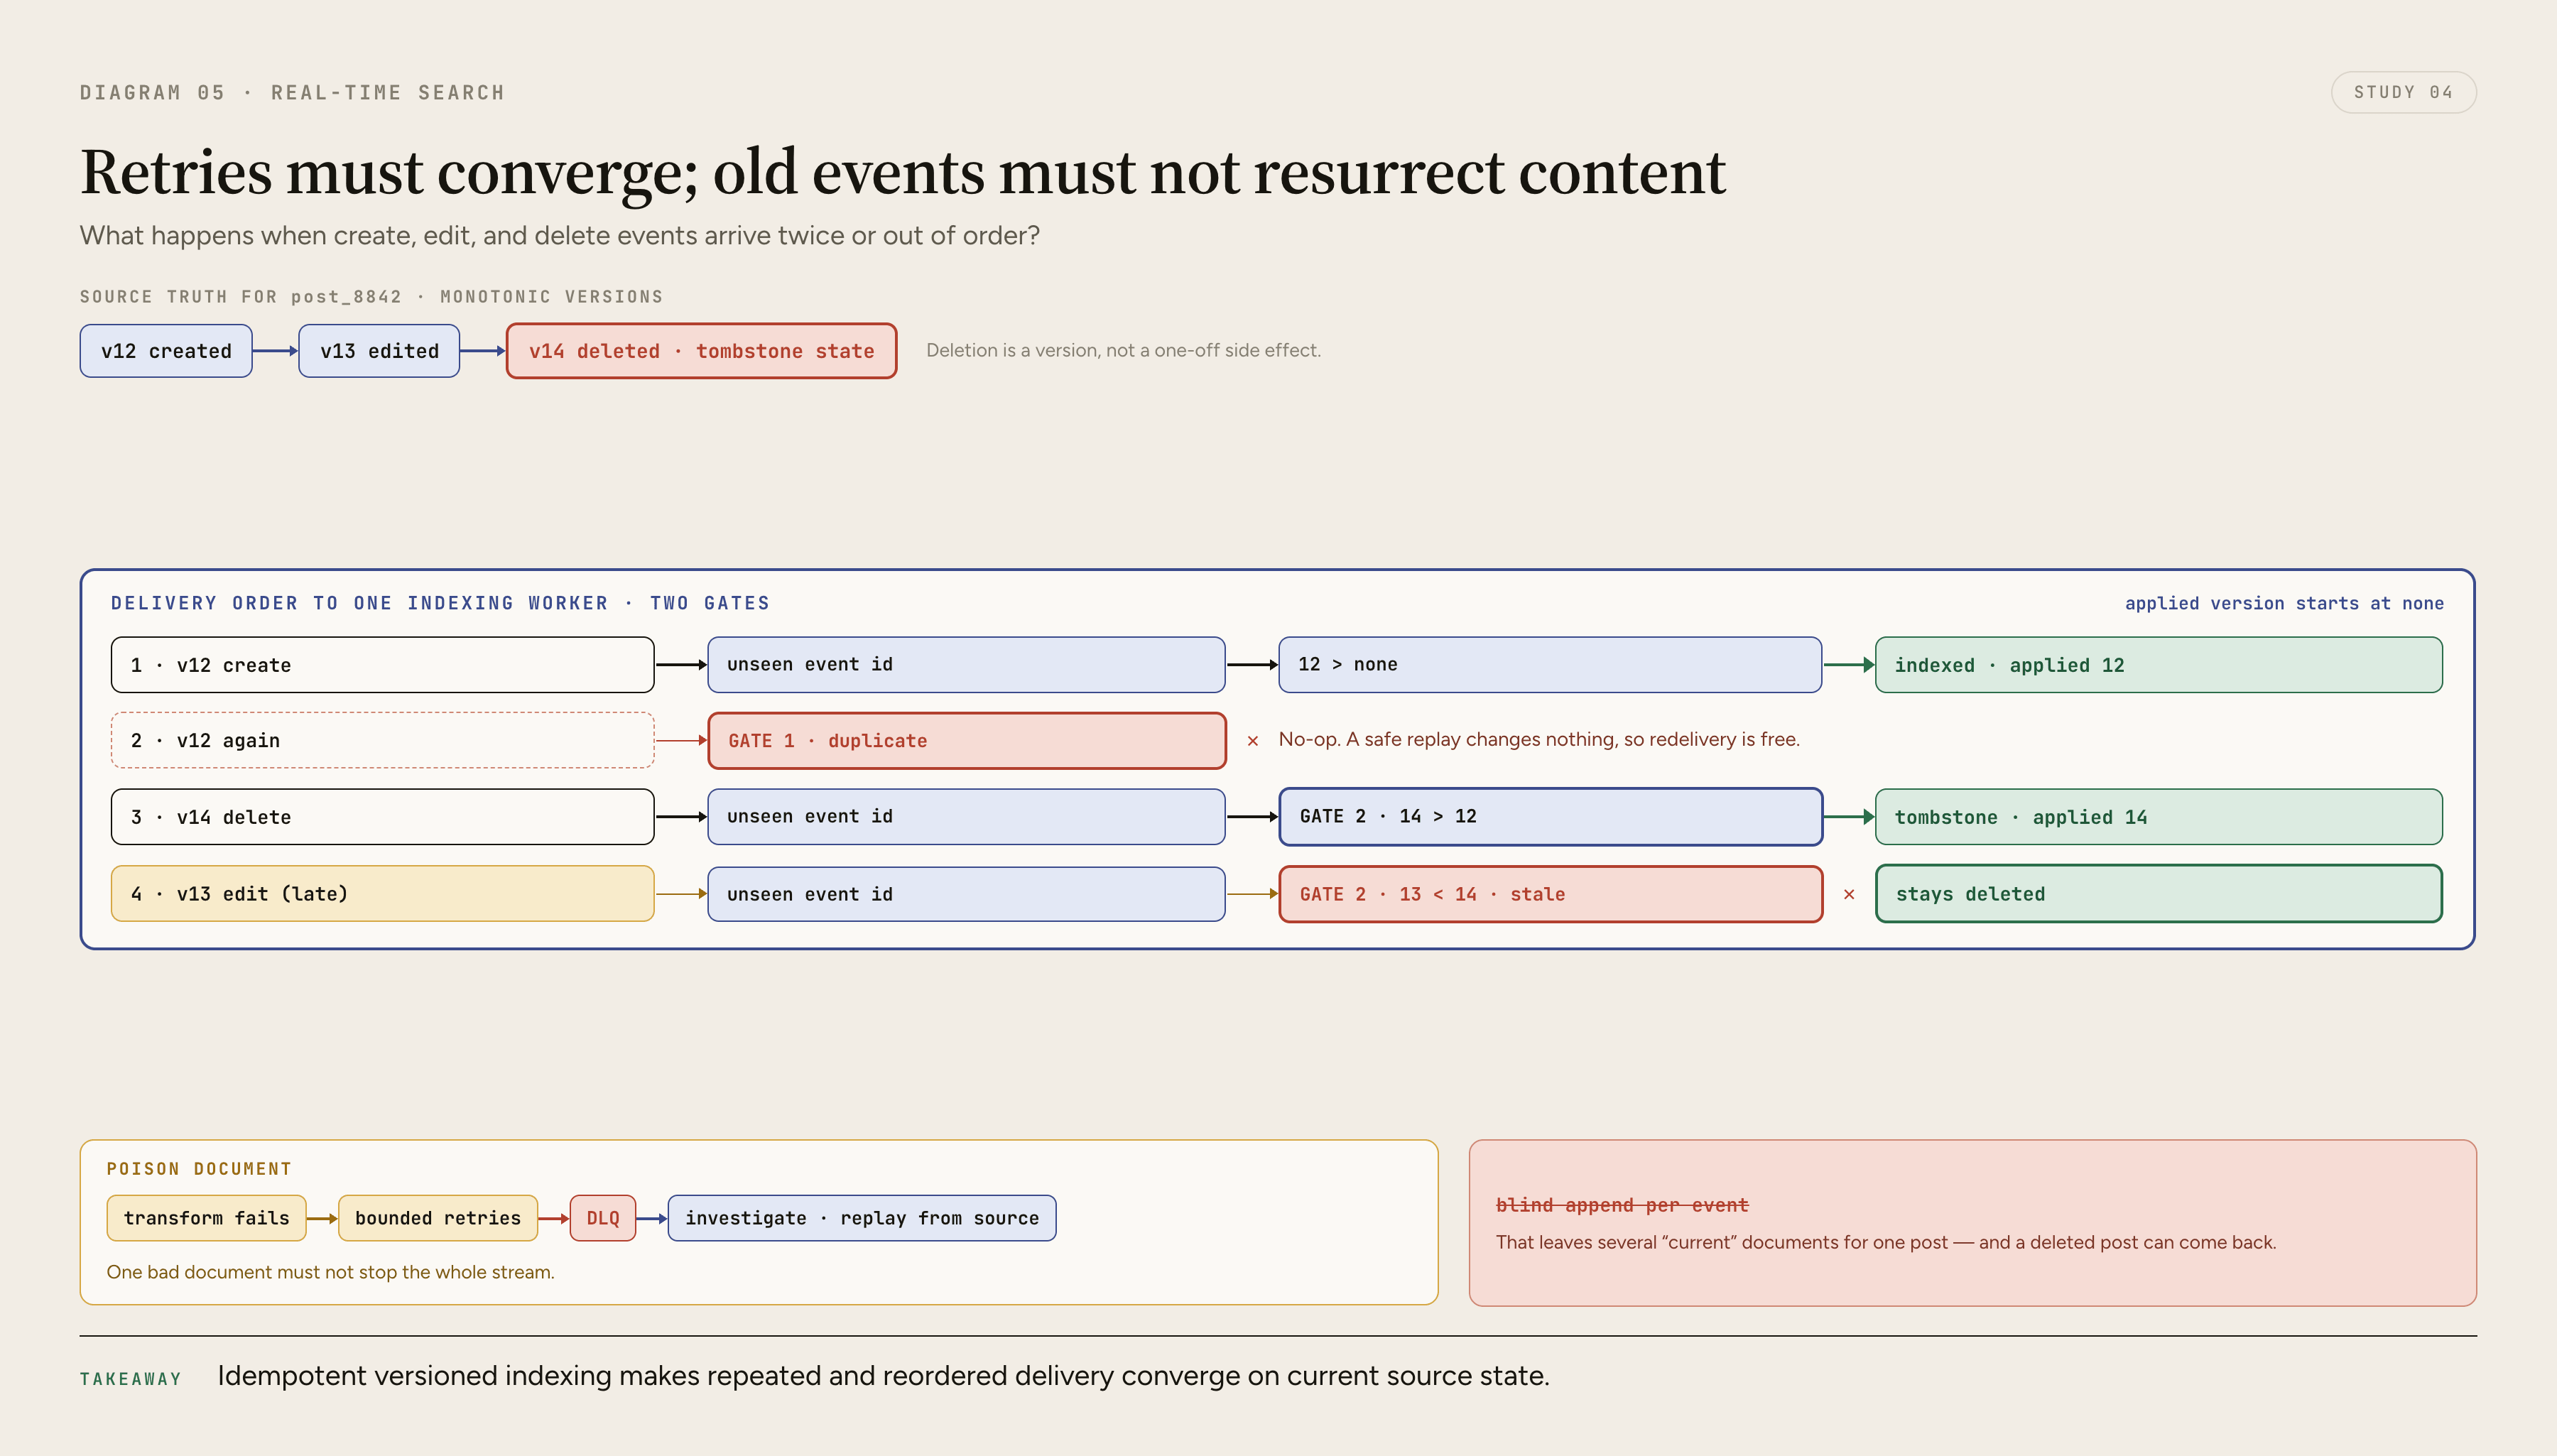Click the red × before 'stays deleted'
This screenshot has width=2557, height=1456.
pyautogui.click(x=1849, y=894)
